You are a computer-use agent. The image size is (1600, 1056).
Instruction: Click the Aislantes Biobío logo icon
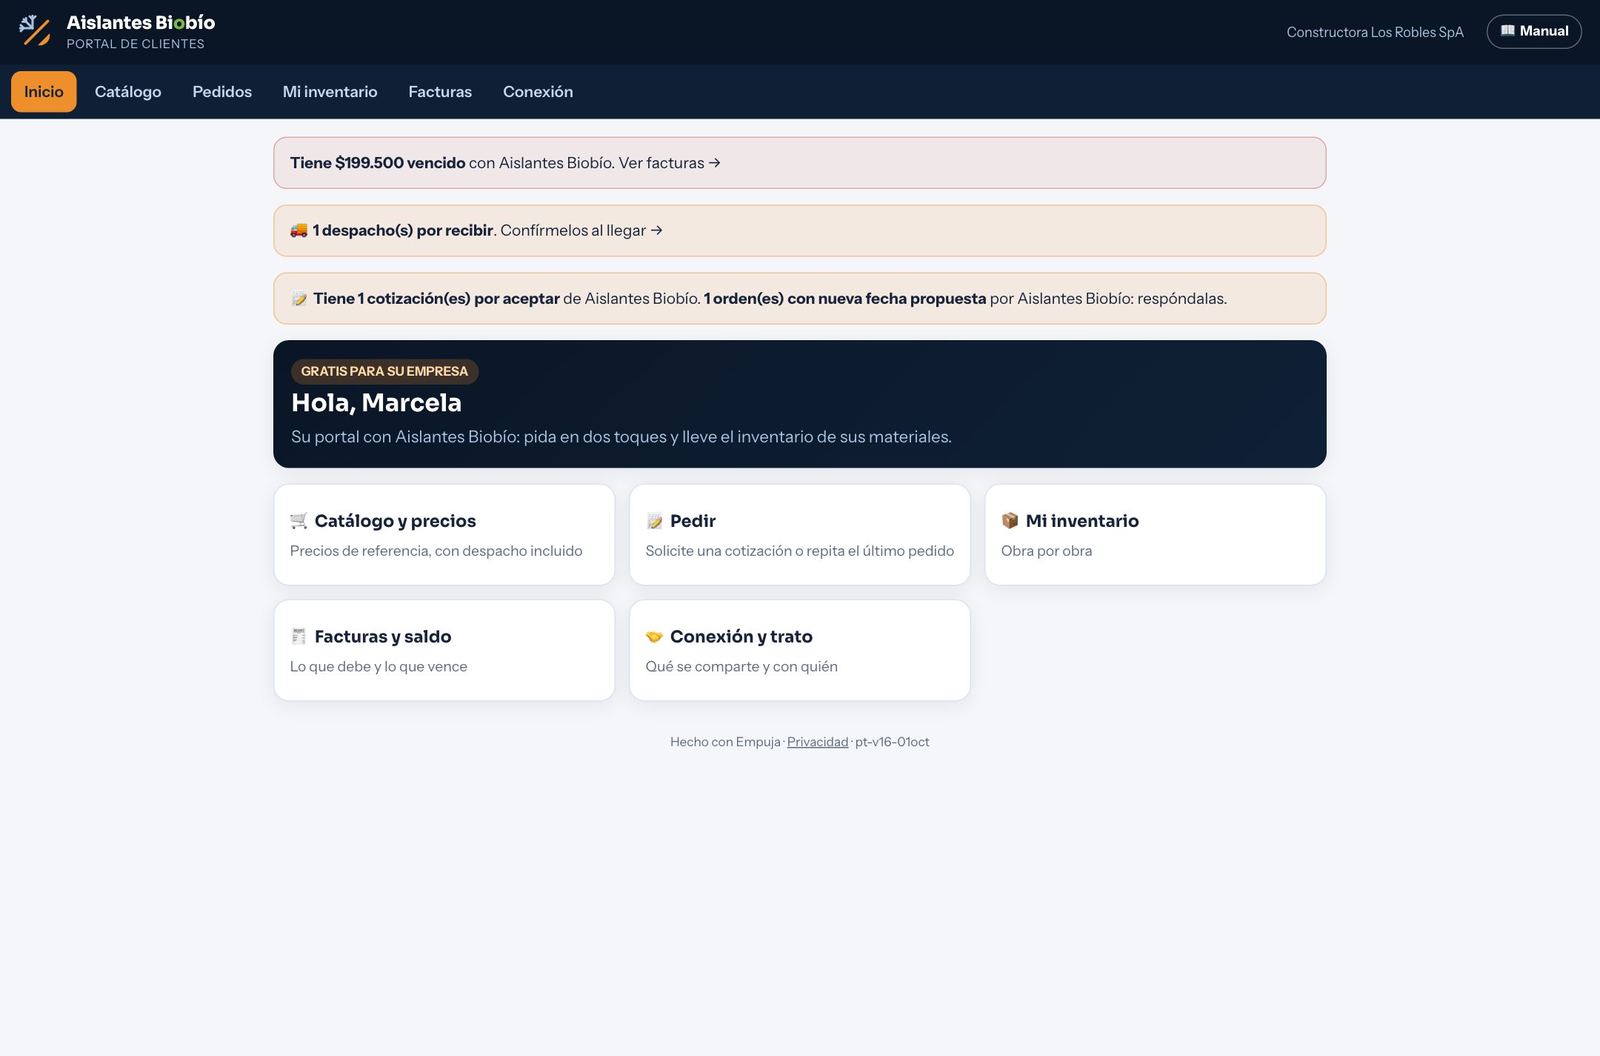coord(35,31)
